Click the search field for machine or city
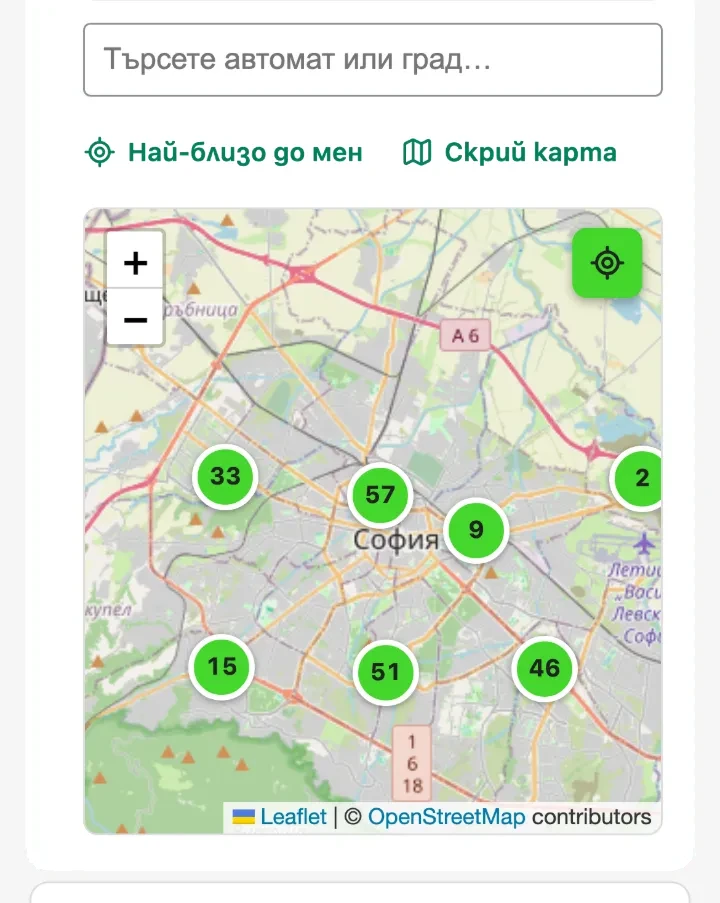720x903 pixels. 373,59
